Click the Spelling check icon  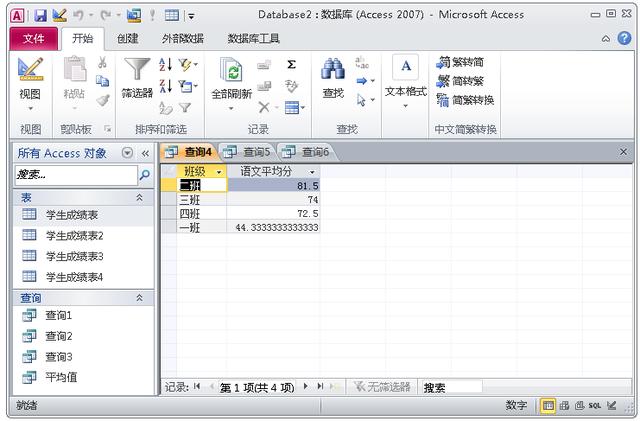[x=291, y=86]
